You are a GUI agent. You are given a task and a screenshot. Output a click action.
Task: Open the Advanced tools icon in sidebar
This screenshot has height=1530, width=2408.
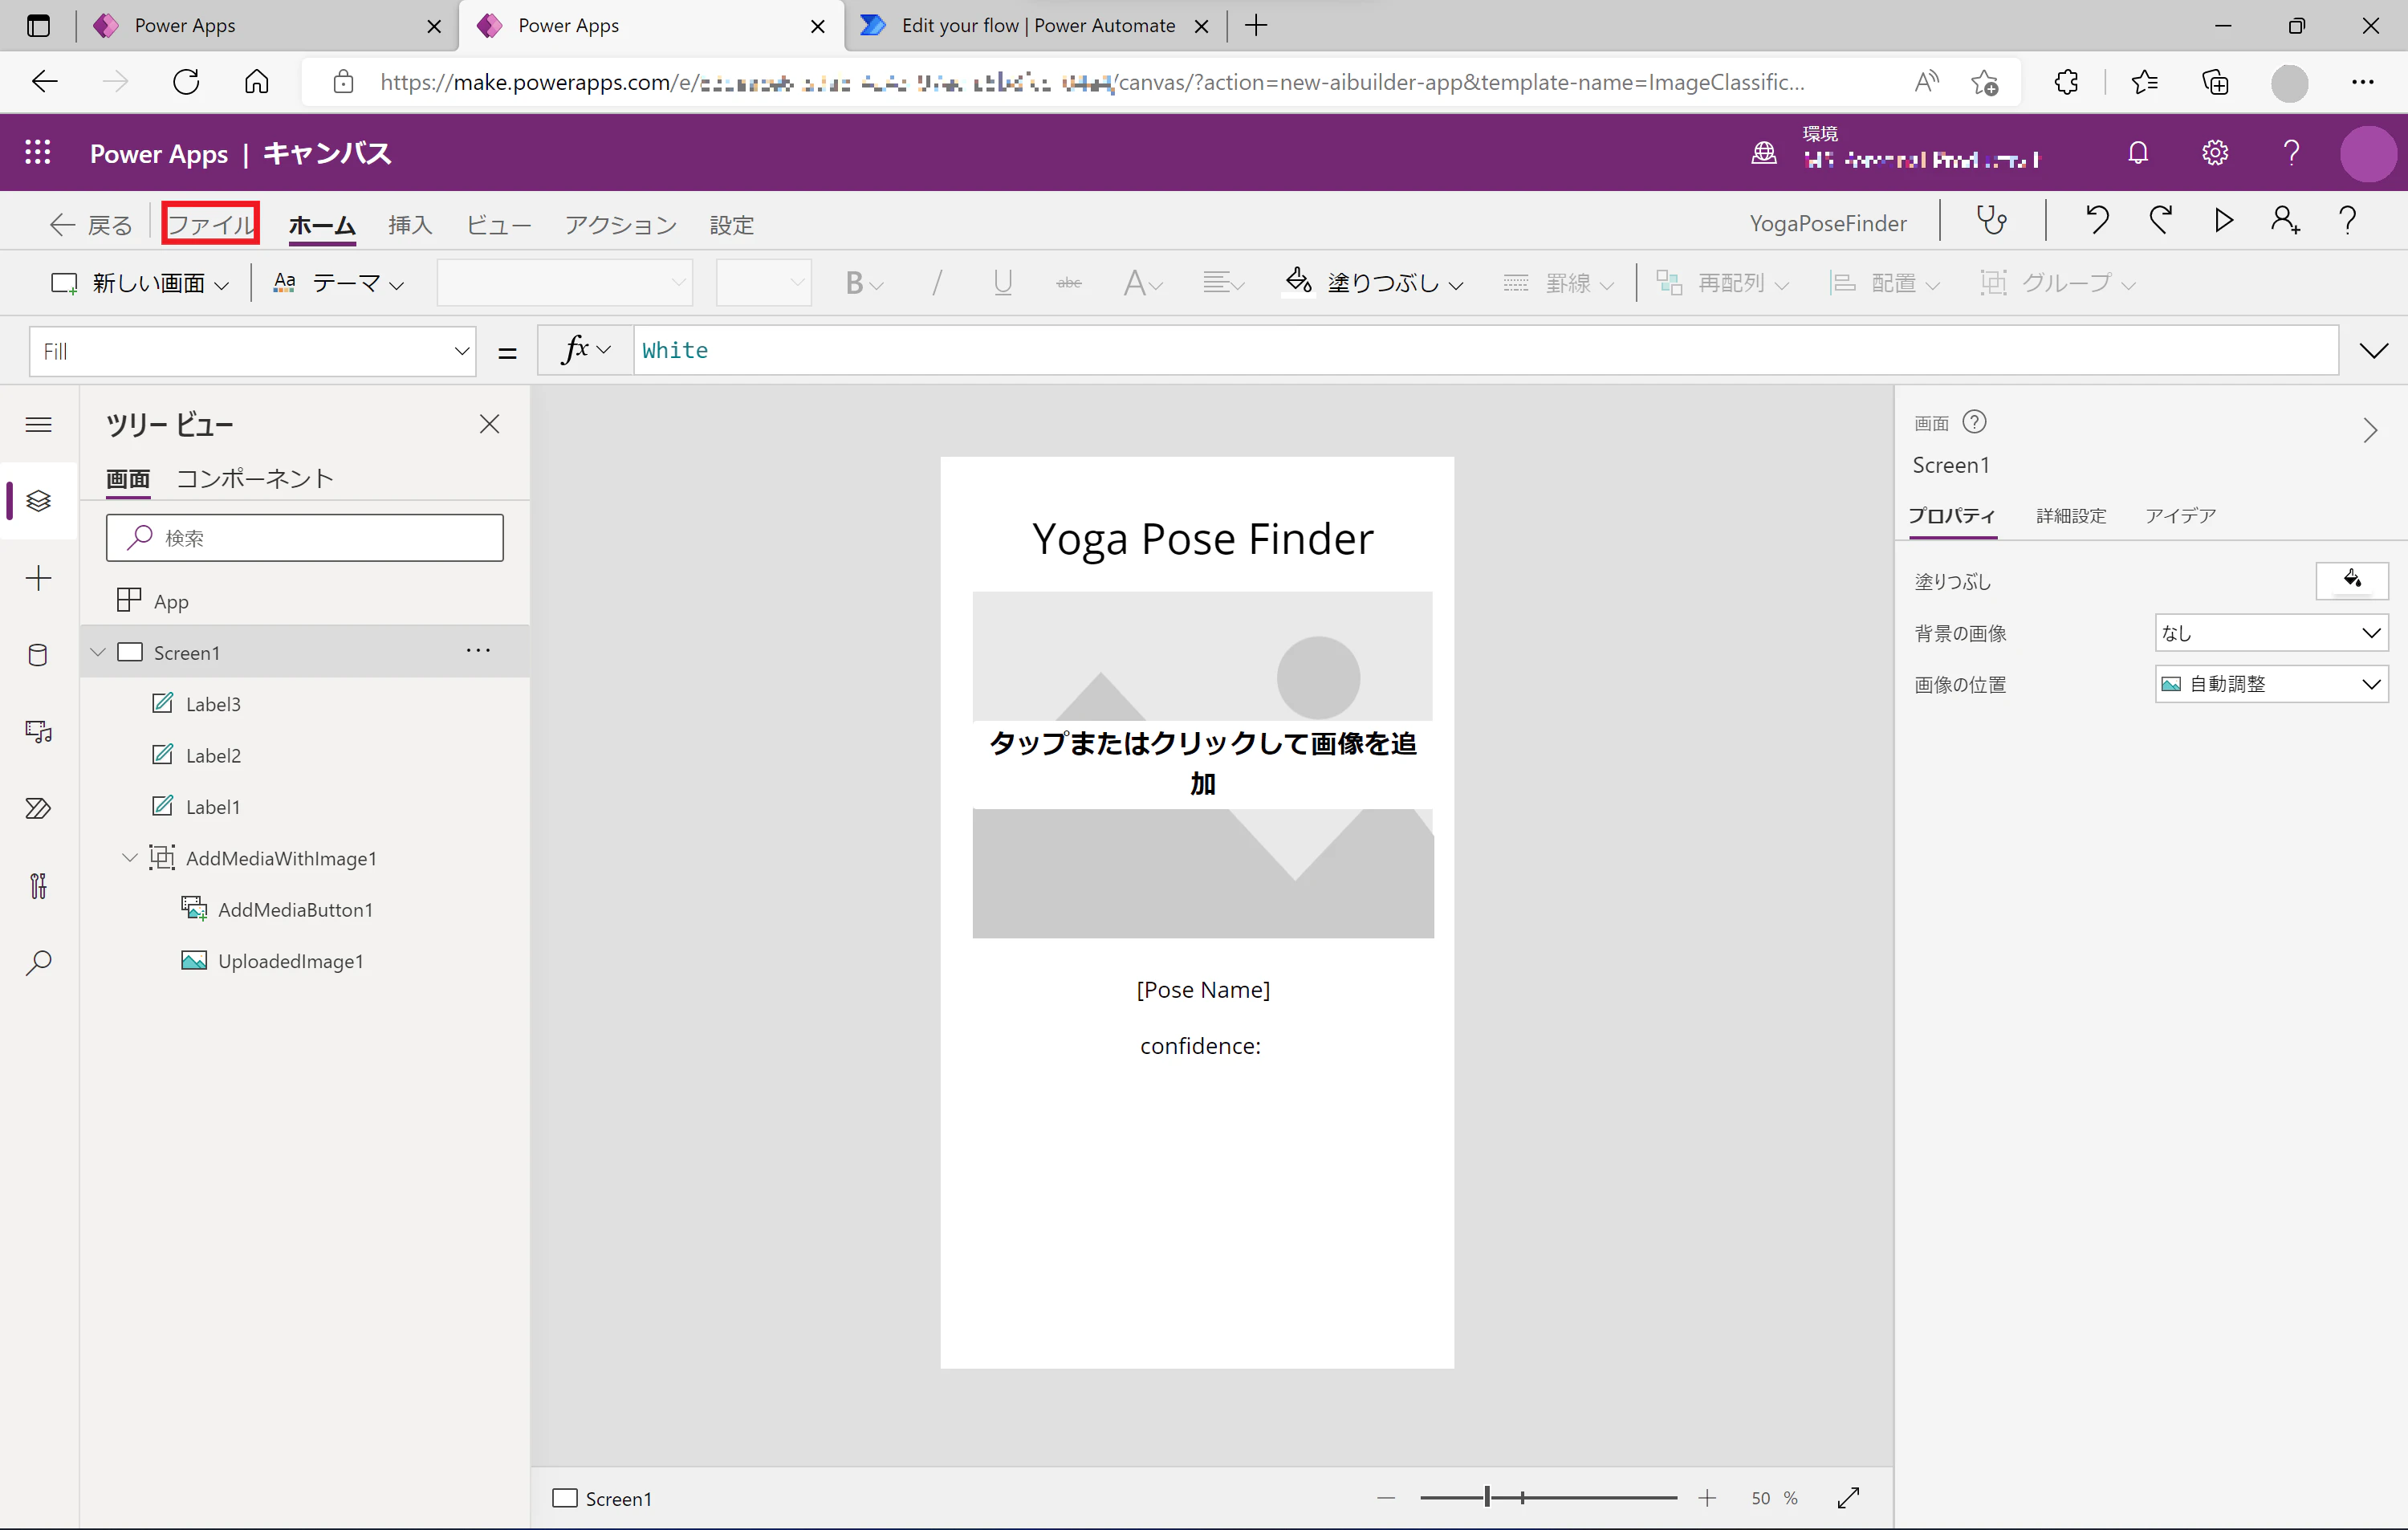click(38, 886)
